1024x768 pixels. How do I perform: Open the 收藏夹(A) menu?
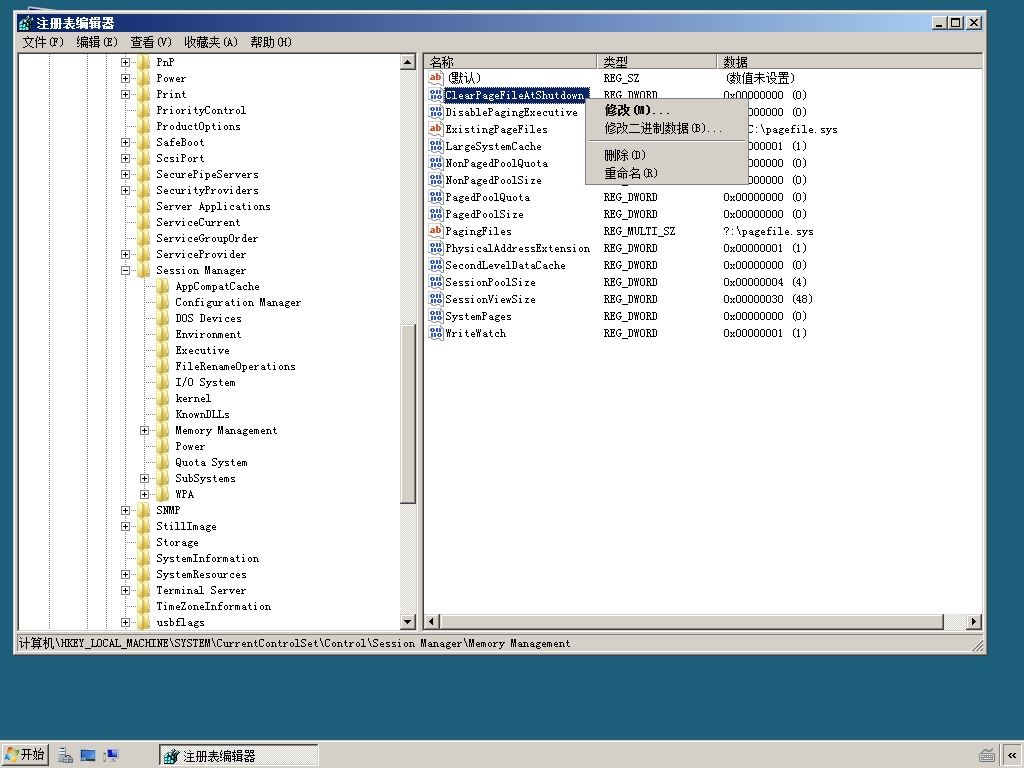coord(211,42)
